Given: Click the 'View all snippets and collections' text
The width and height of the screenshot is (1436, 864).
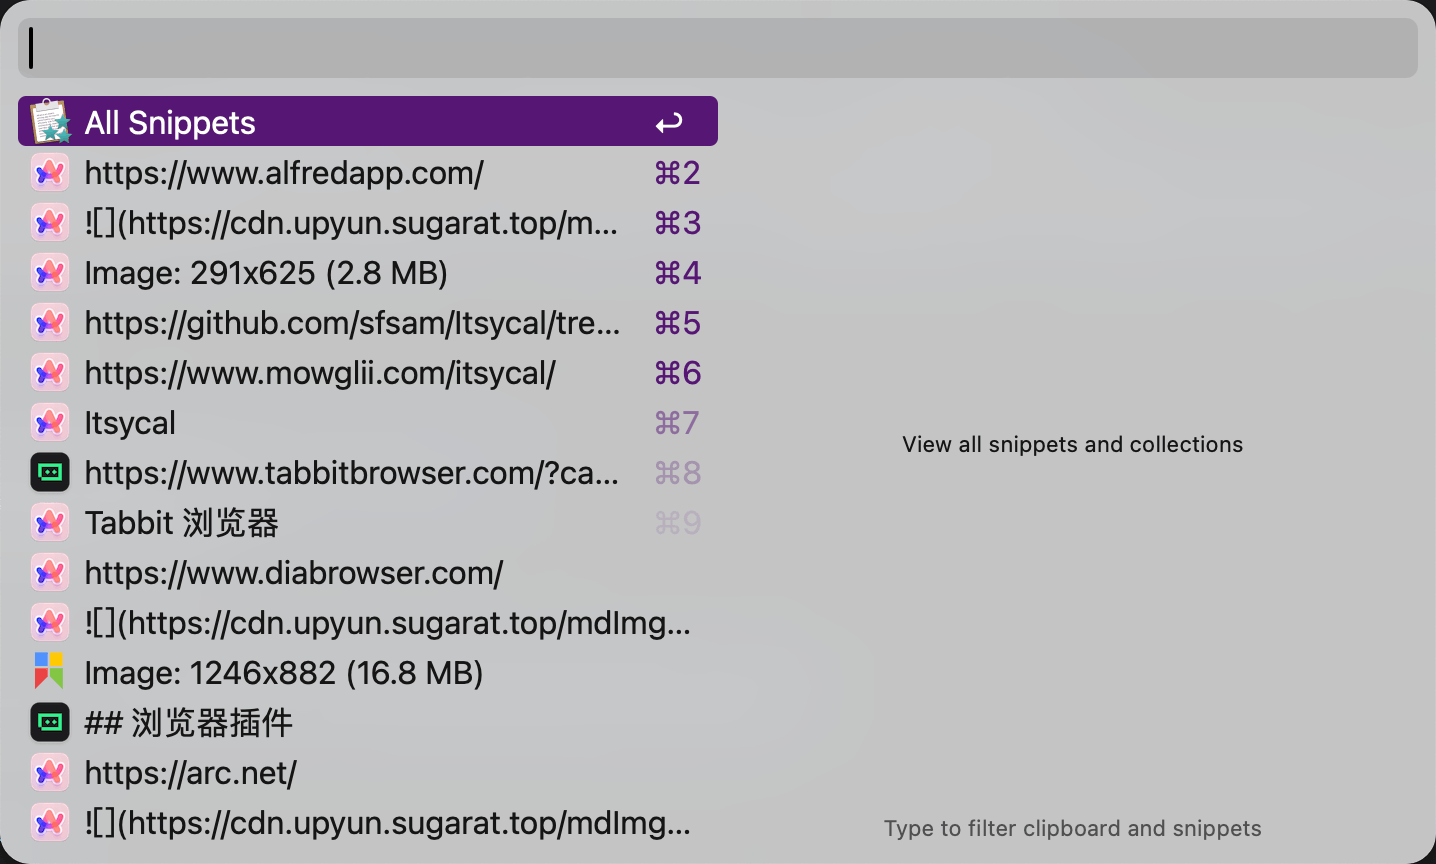Looking at the screenshot, I should point(1072,444).
